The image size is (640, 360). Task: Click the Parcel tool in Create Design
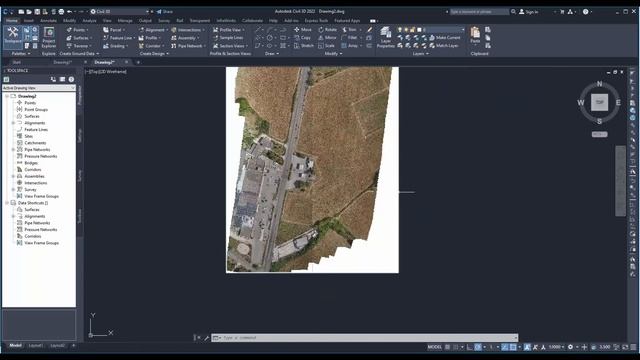[x=114, y=30]
